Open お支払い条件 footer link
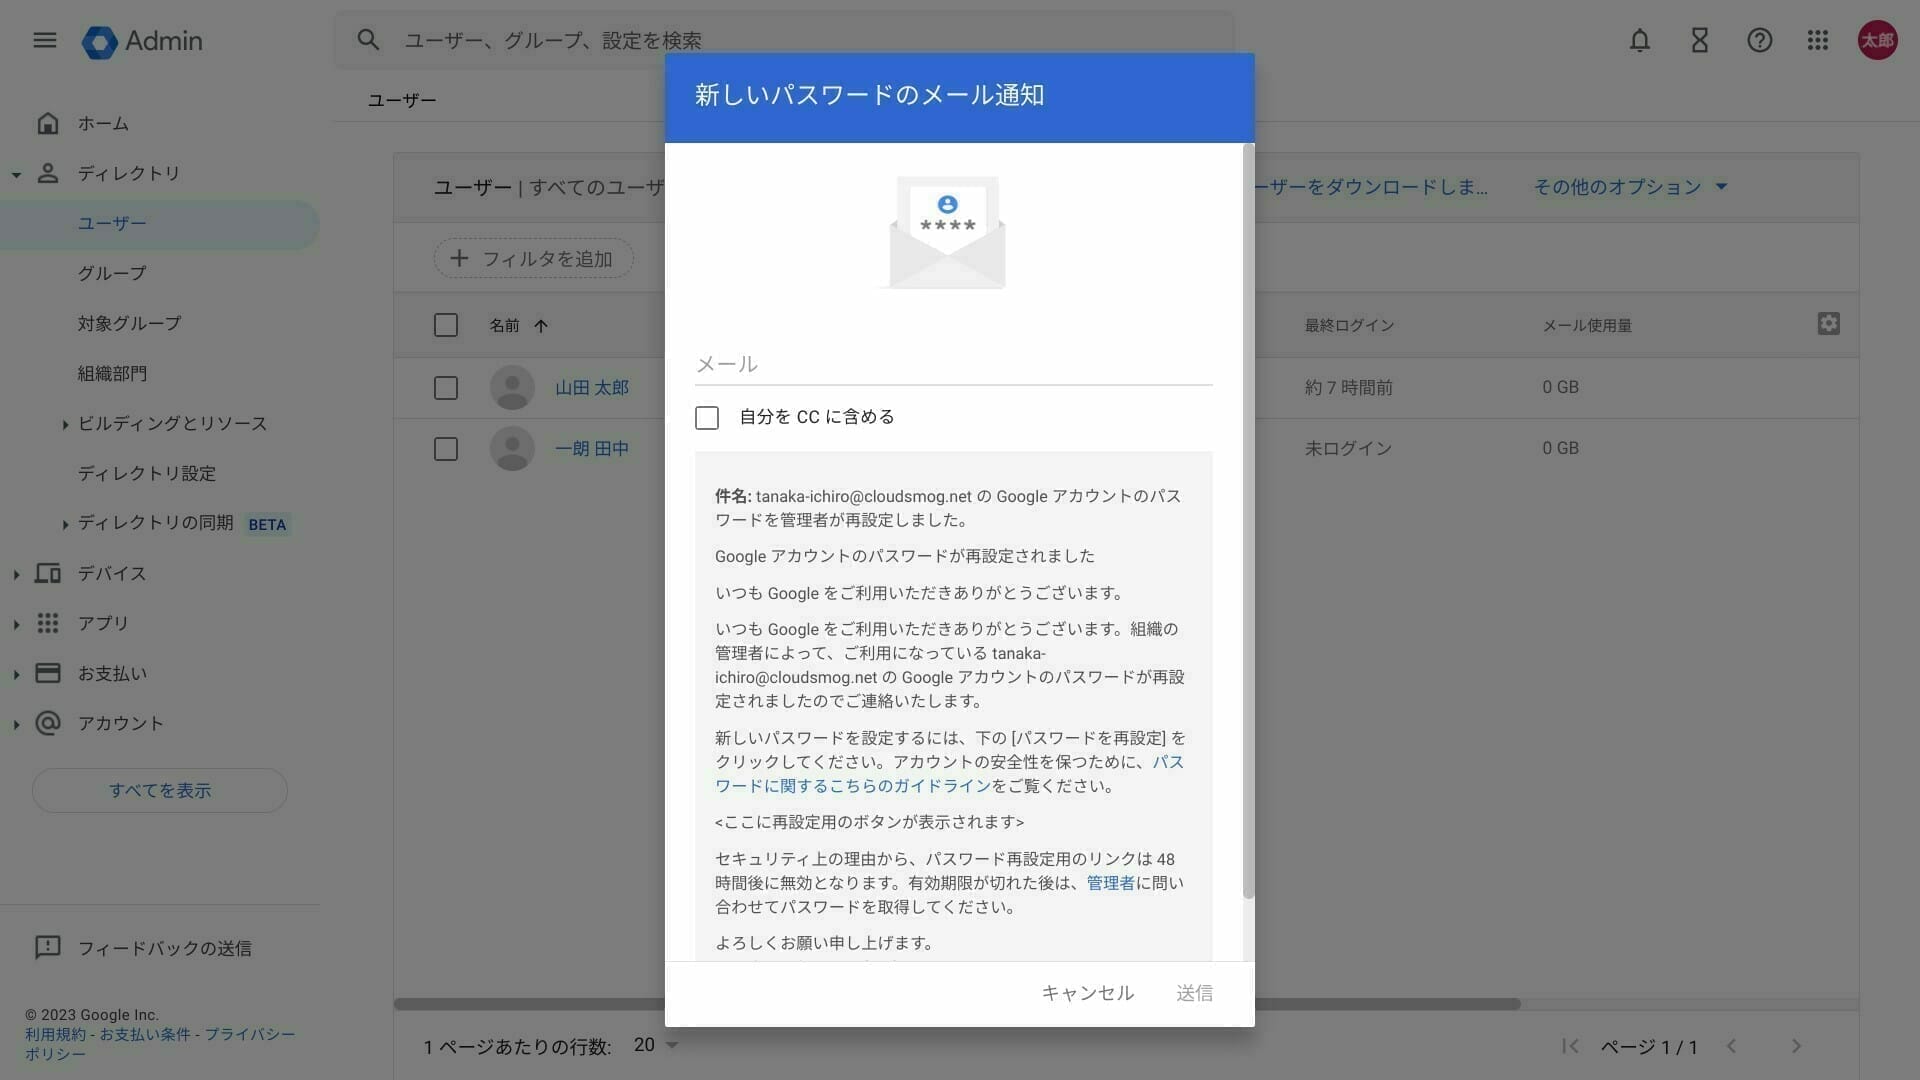Screen dimensions: 1920x1080 (145, 1034)
